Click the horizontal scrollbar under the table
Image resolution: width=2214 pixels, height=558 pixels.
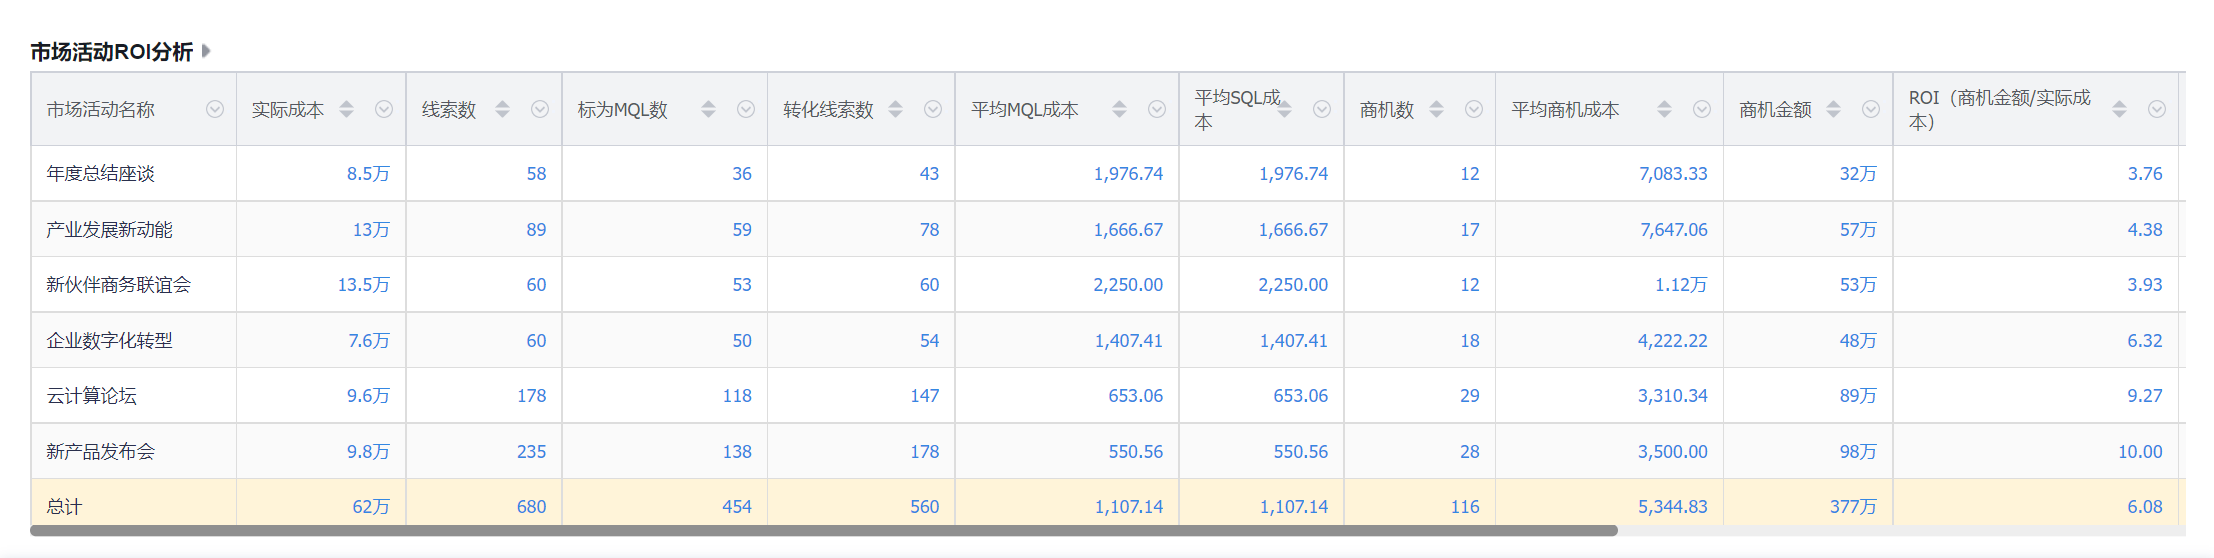click(824, 531)
